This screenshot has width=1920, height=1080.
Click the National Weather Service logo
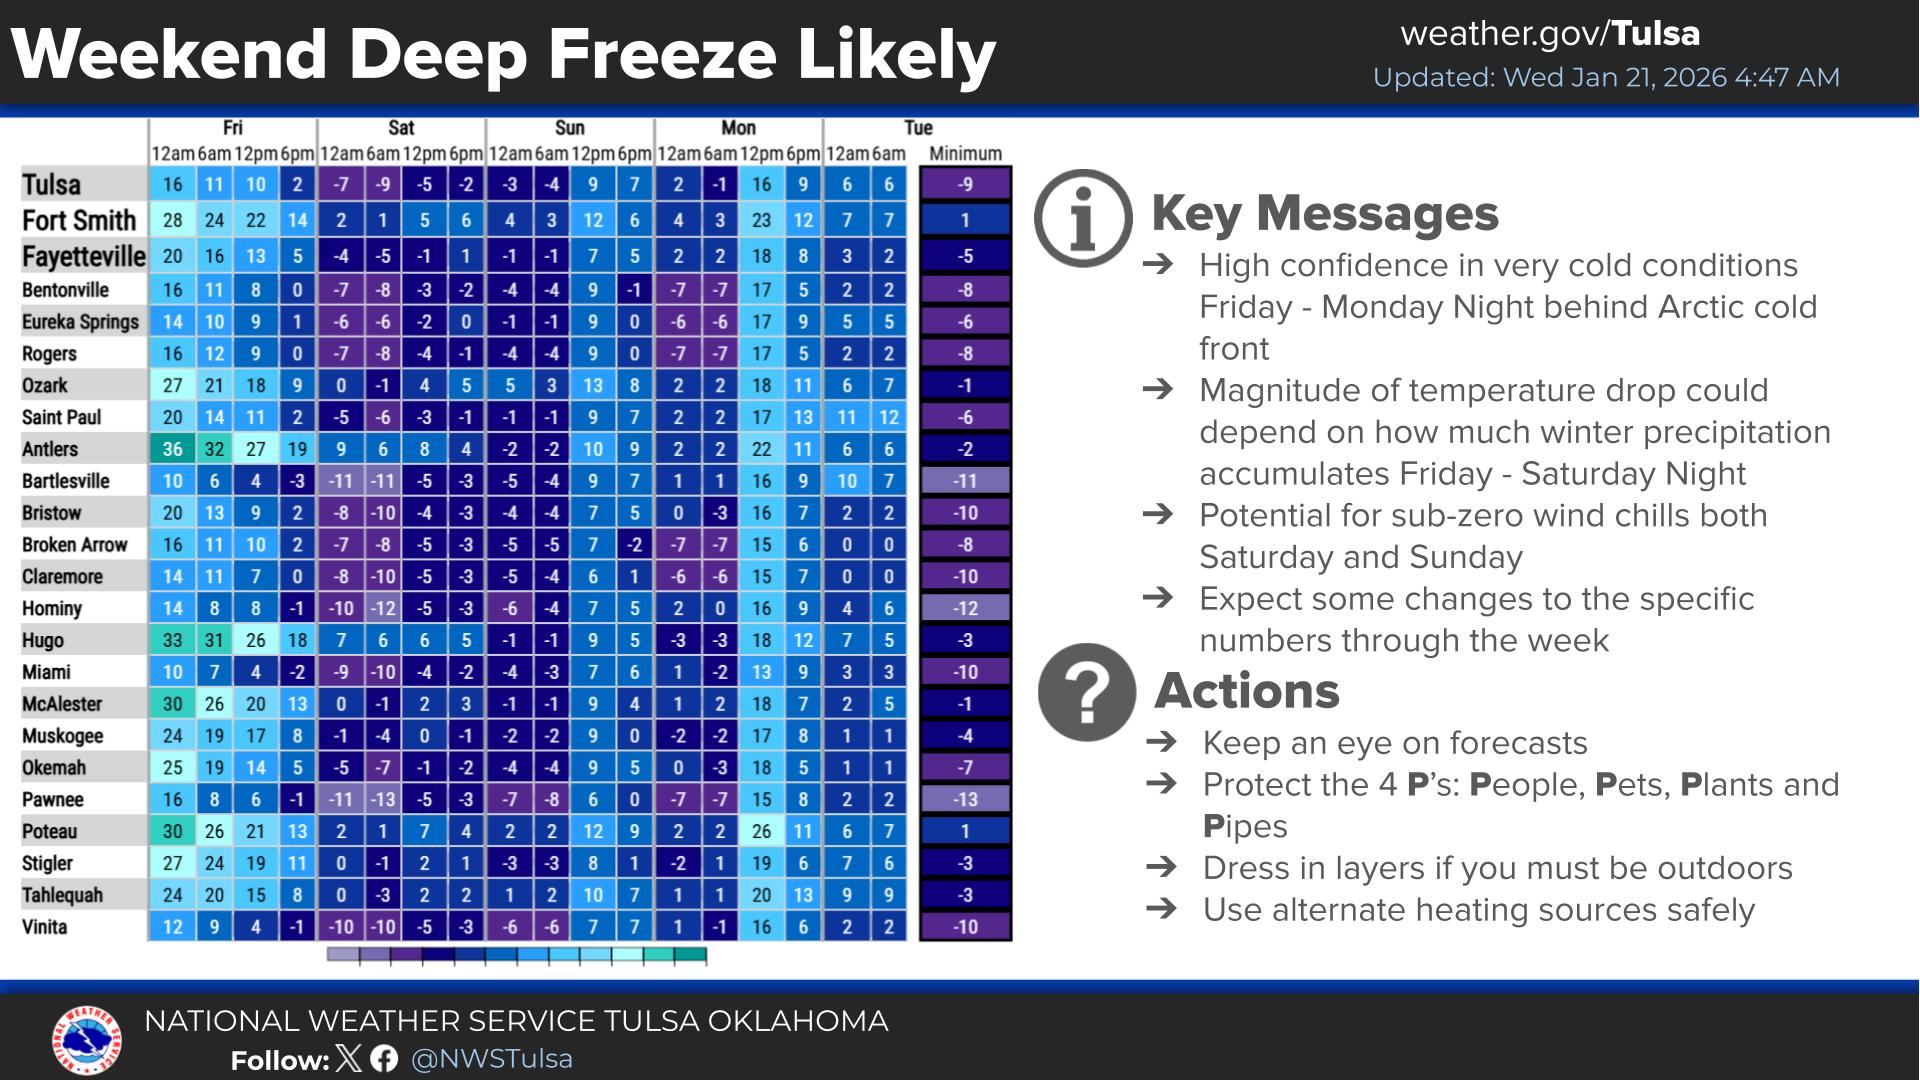[x=87, y=1041]
